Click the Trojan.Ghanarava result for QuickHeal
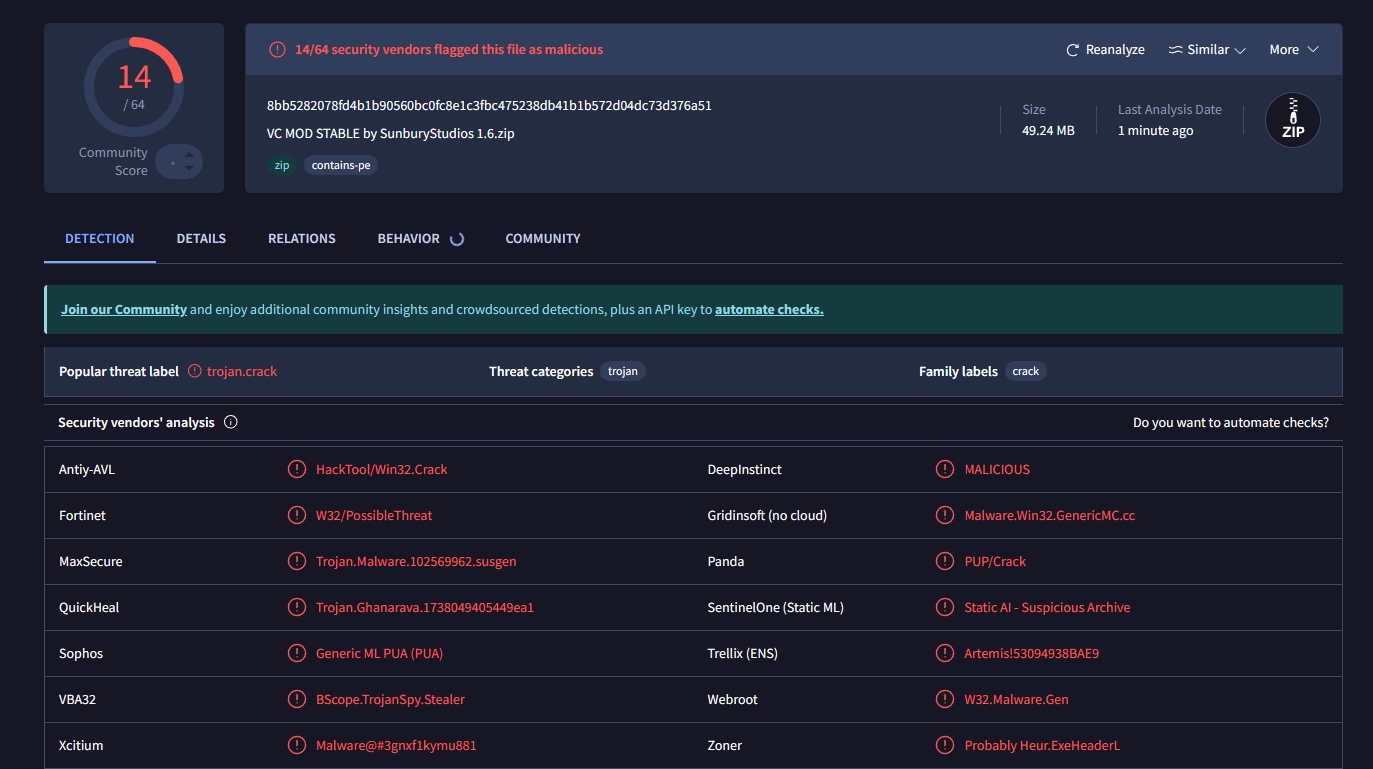Viewport: 1373px width, 769px height. point(425,607)
